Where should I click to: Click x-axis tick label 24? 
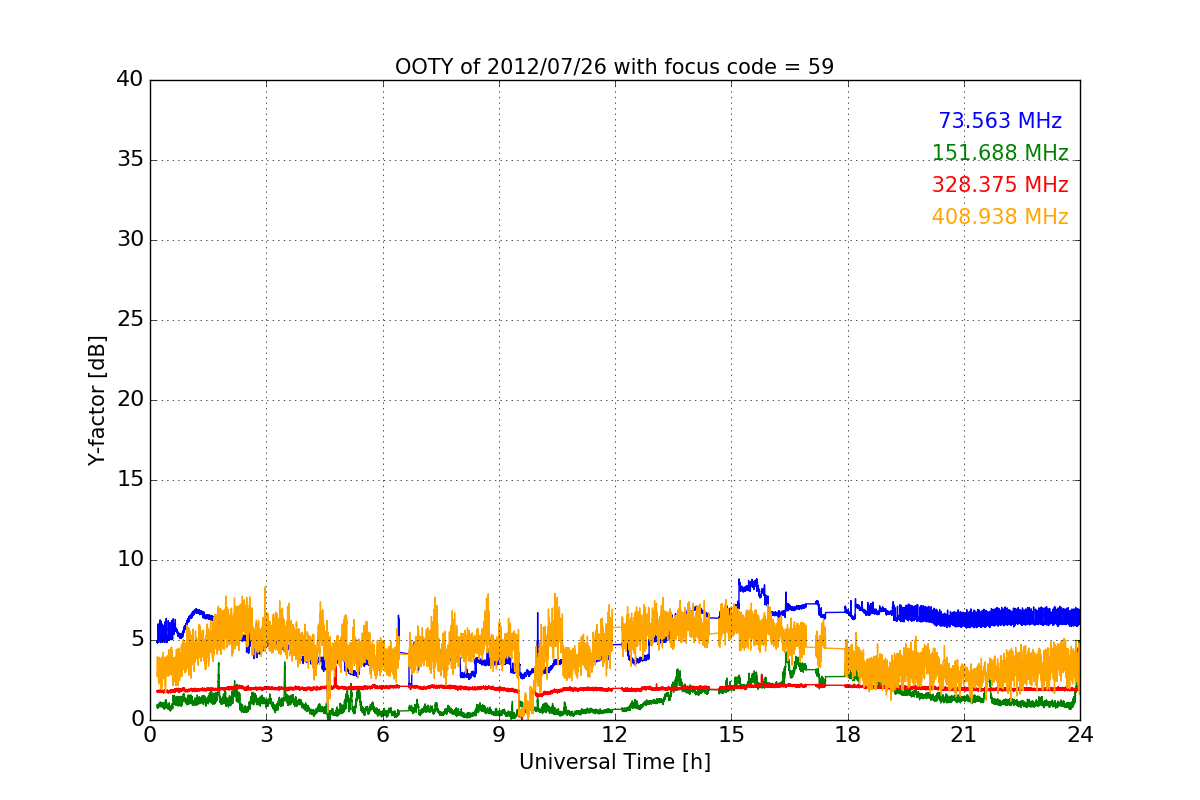[1080, 735]
